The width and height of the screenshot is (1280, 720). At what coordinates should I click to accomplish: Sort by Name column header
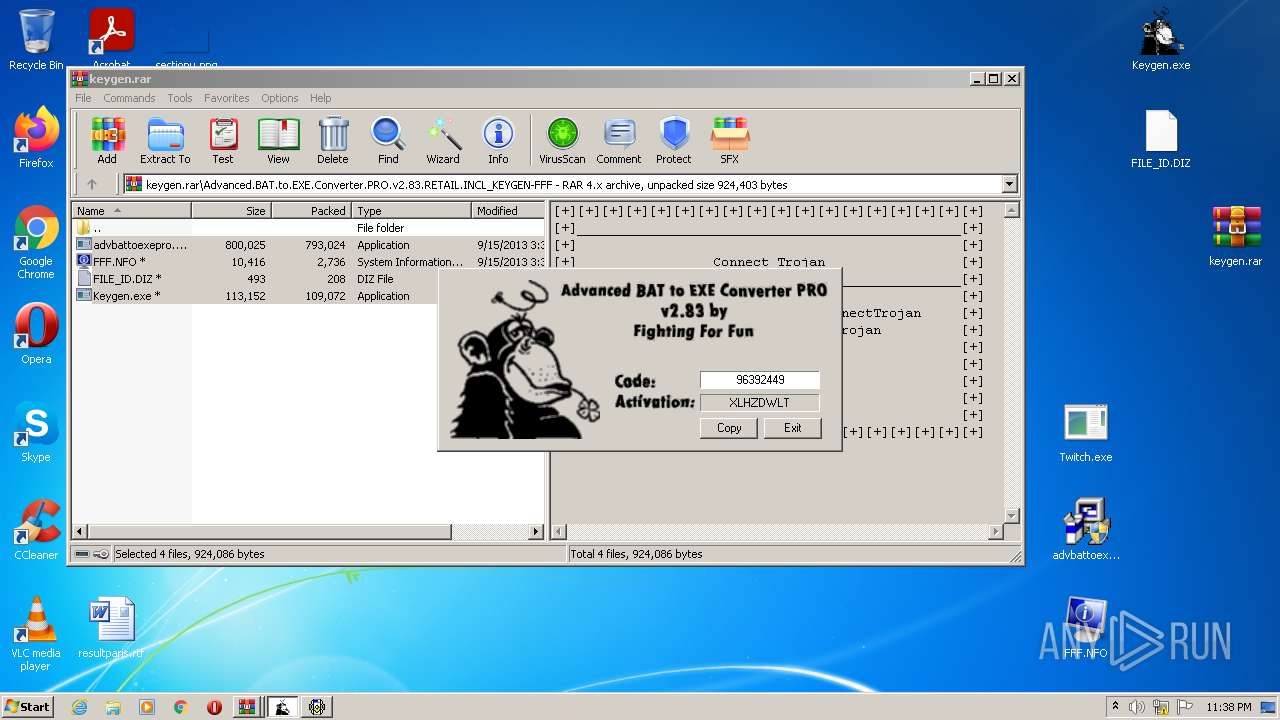pyautogui.click(x=132, y=211)
